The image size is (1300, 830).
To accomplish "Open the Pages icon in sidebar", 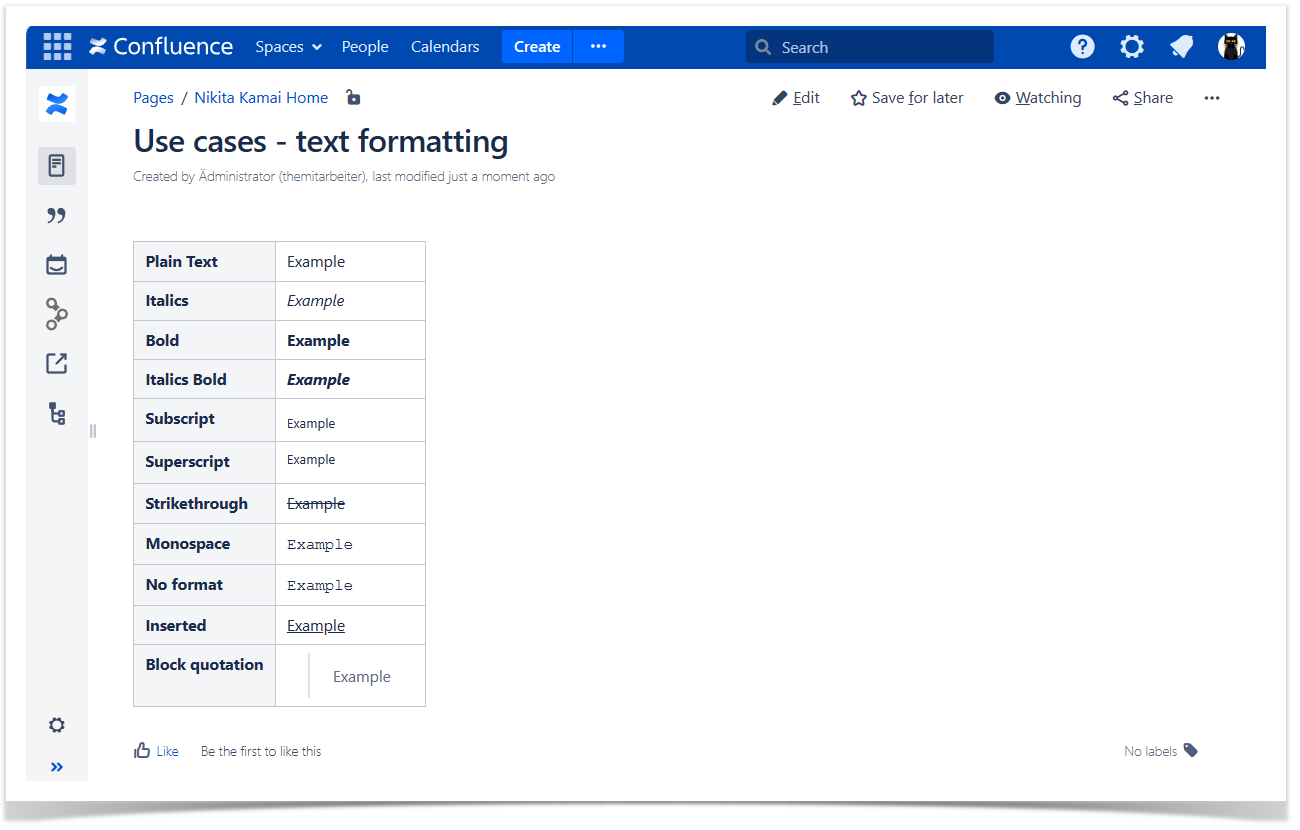I will pos(57,165).
